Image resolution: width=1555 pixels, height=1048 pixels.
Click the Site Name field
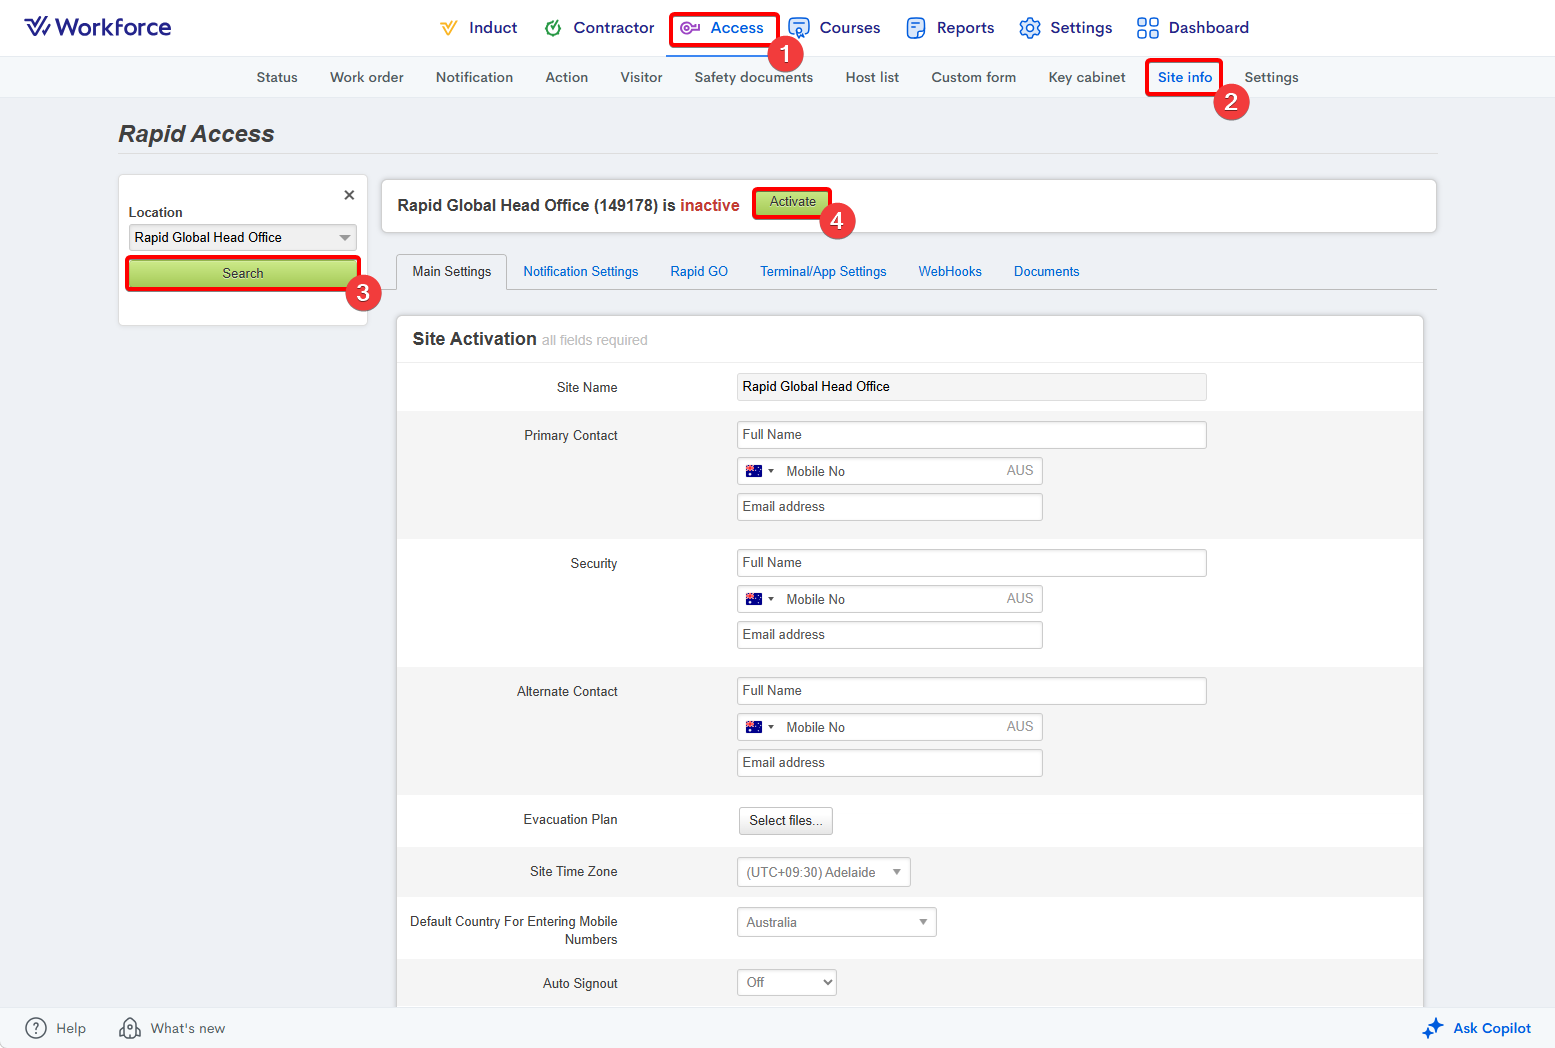[x=972, y=387]
